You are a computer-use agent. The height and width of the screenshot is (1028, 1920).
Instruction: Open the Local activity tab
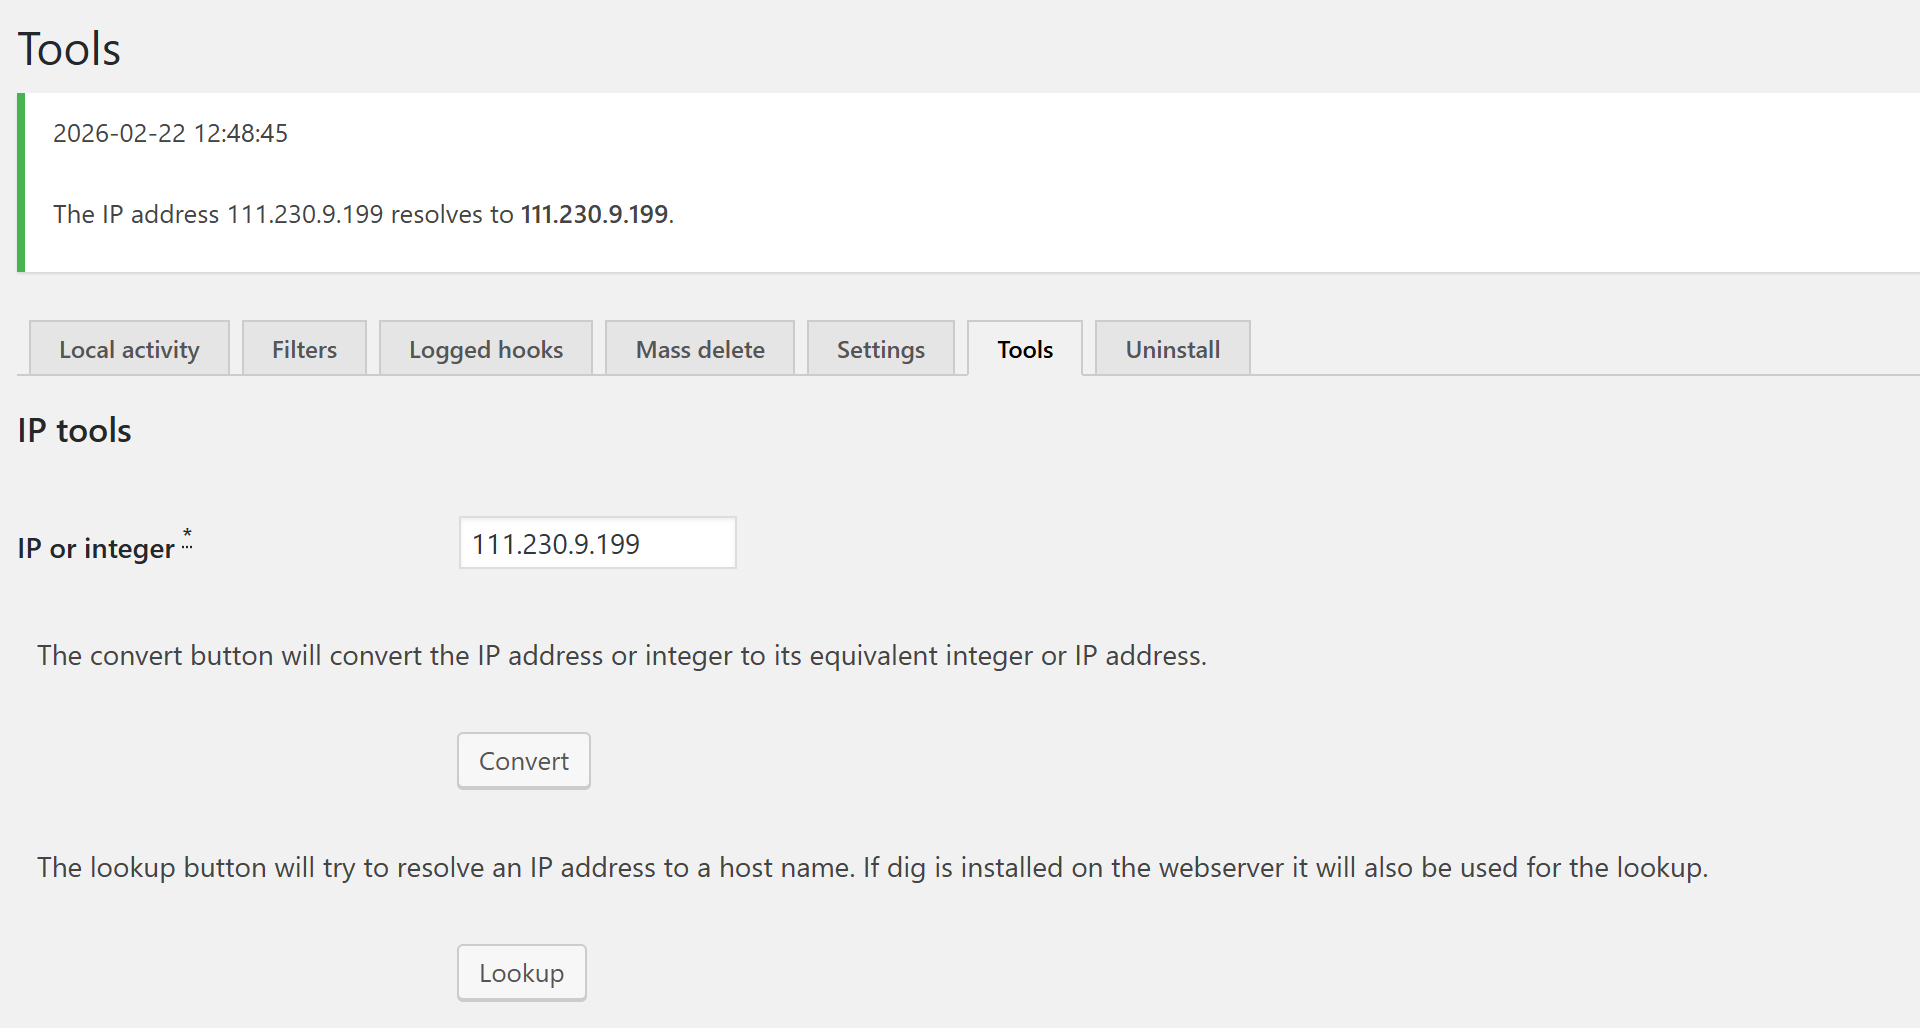[x=129, y=349]
